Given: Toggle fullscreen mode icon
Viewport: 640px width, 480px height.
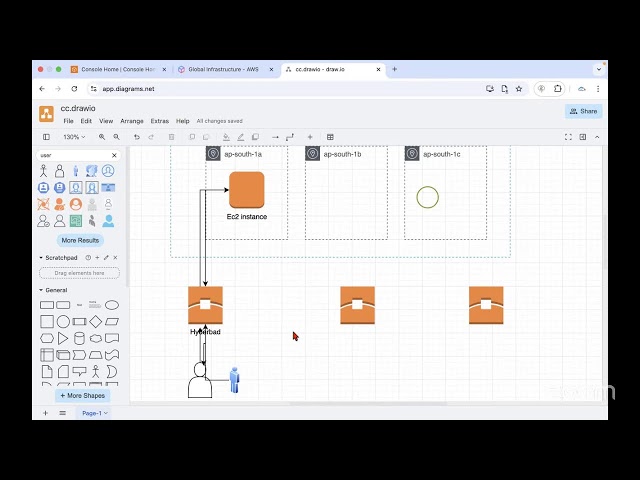Looking at the screenshot, I should point(568,137).
